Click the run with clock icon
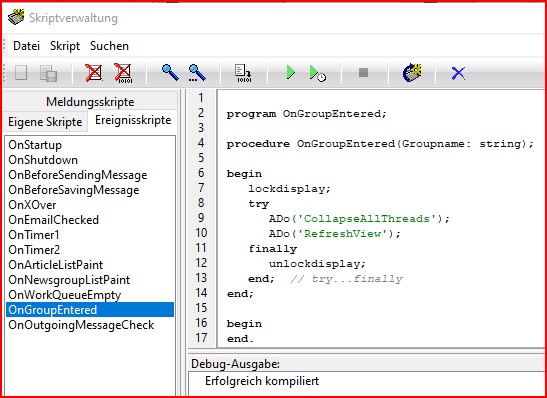 (317, 73)
